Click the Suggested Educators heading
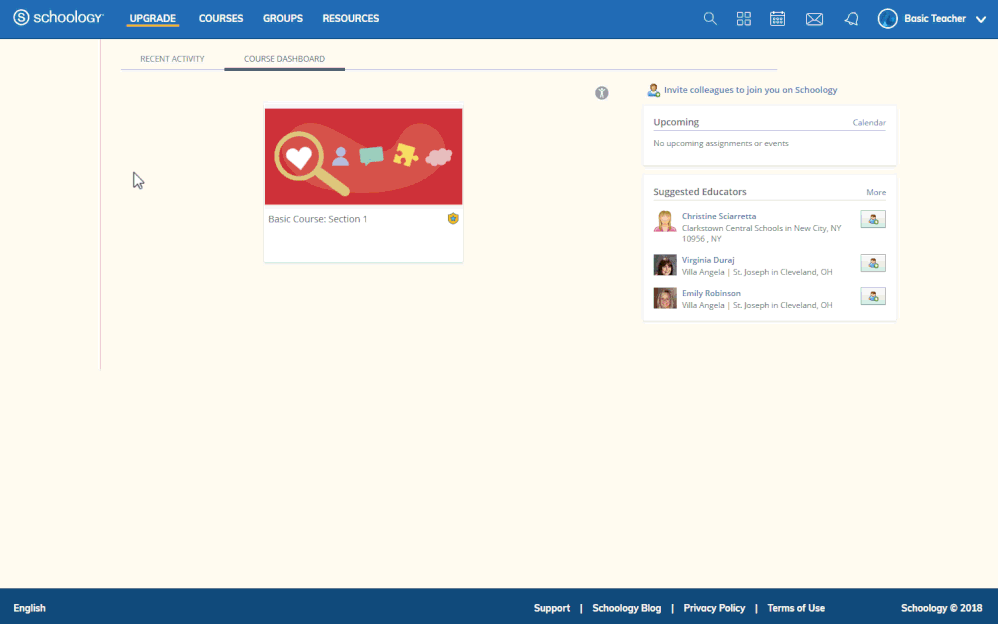 [x=699, y=192]
